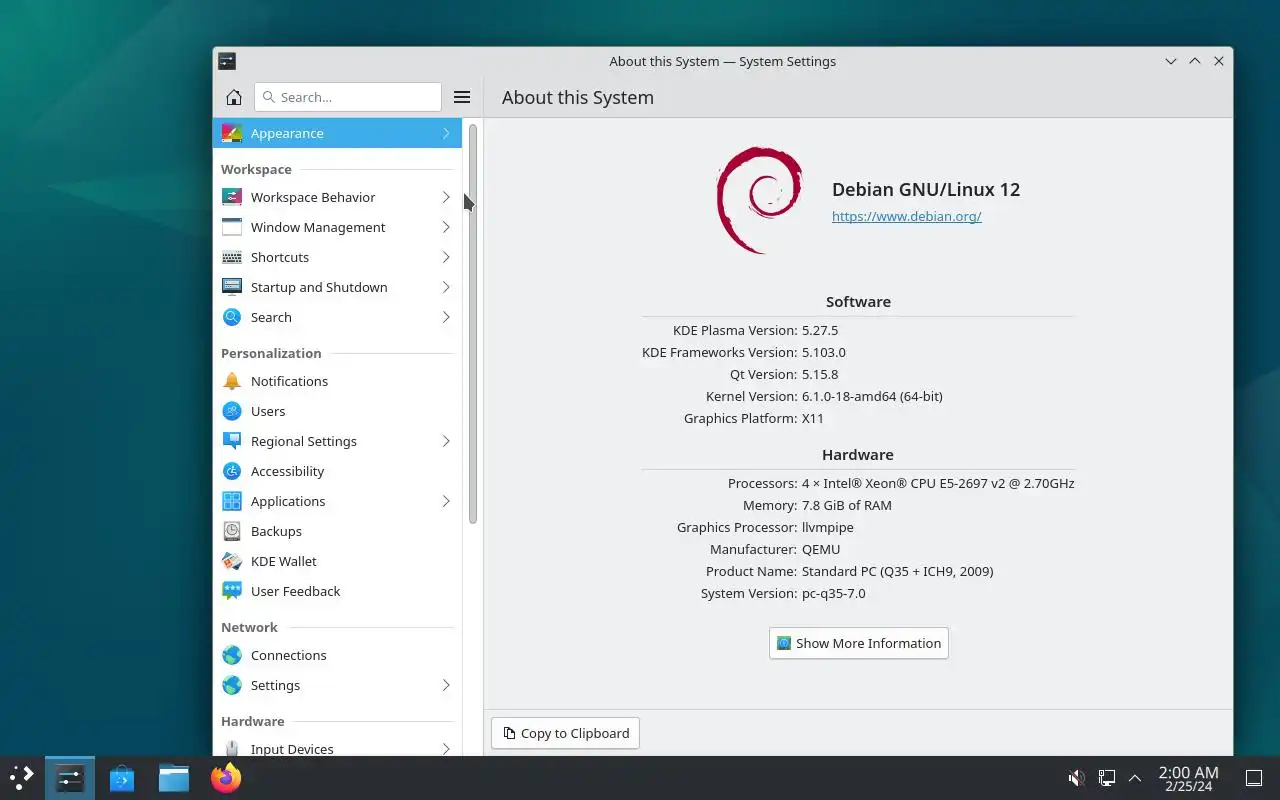Click the settings Search field

click(348, 97)
